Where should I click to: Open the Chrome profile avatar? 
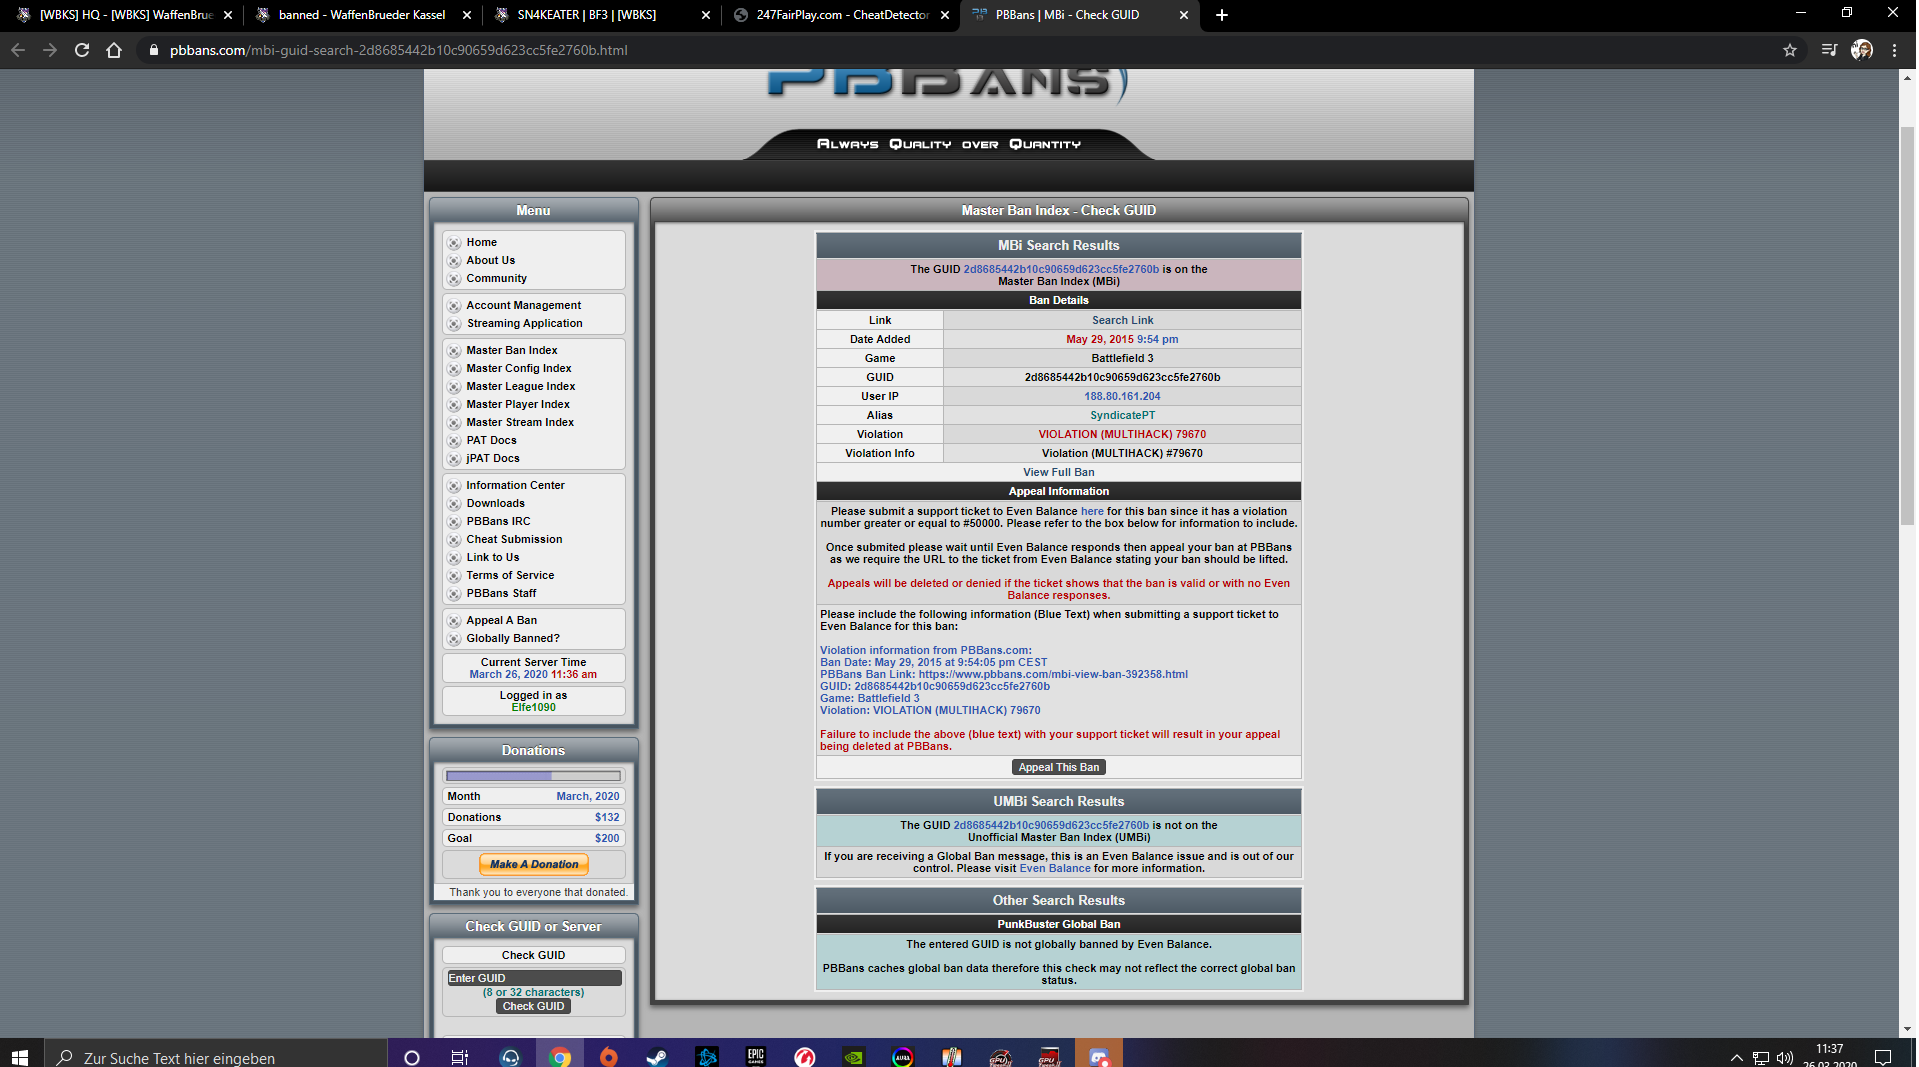point(1862,50)
